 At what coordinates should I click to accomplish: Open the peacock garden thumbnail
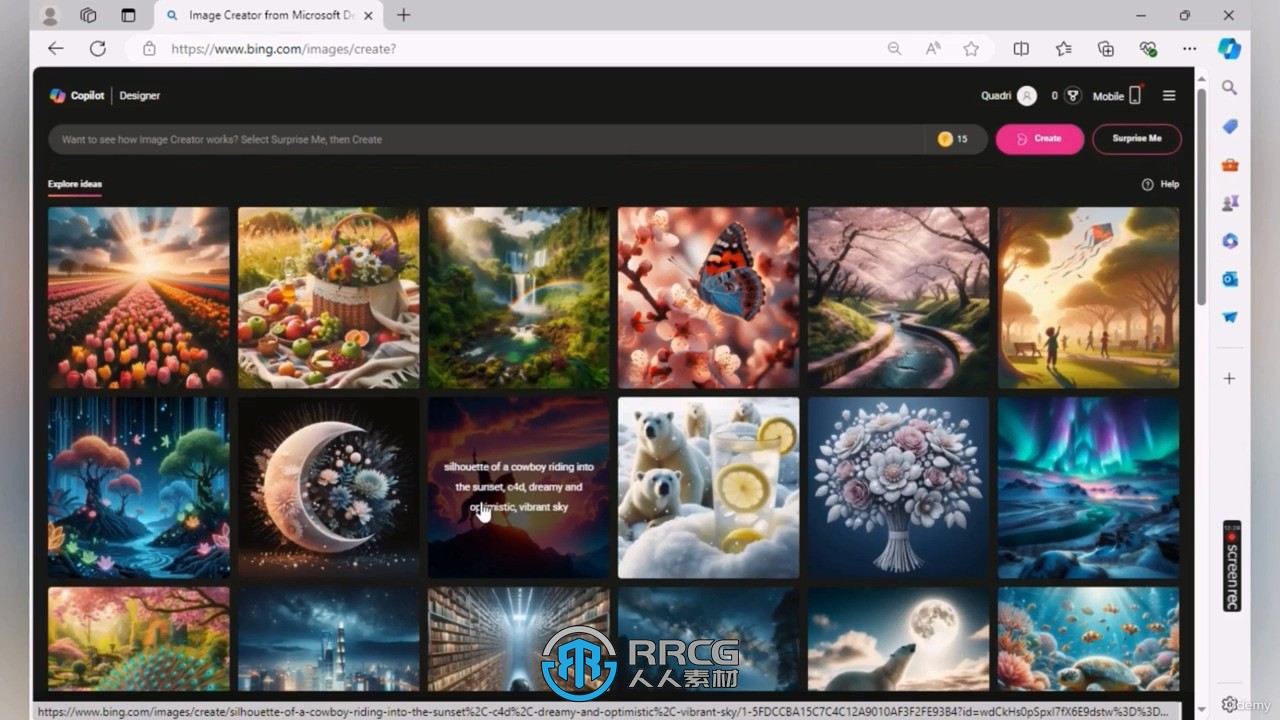tap(138, 639)
